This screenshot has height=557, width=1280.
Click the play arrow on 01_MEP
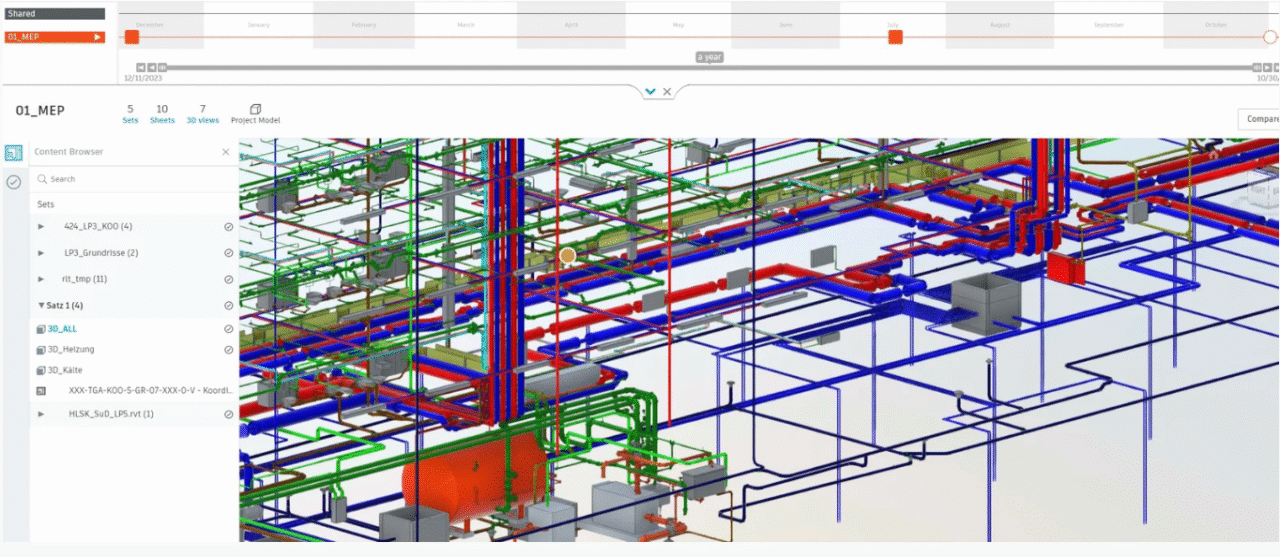[x=97, y=37]
